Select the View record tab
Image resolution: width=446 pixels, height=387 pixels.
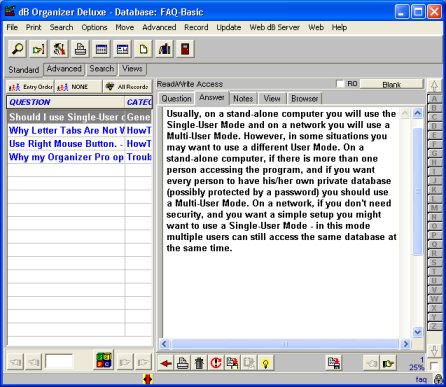[272, 99]
